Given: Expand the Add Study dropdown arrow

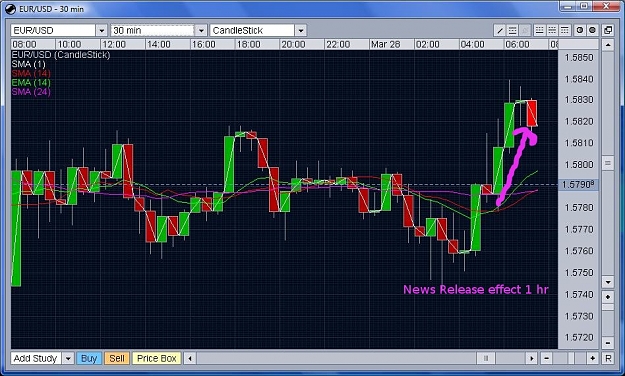Looking at the screenshot, I should pyautogui.click(x=68, y=358).
